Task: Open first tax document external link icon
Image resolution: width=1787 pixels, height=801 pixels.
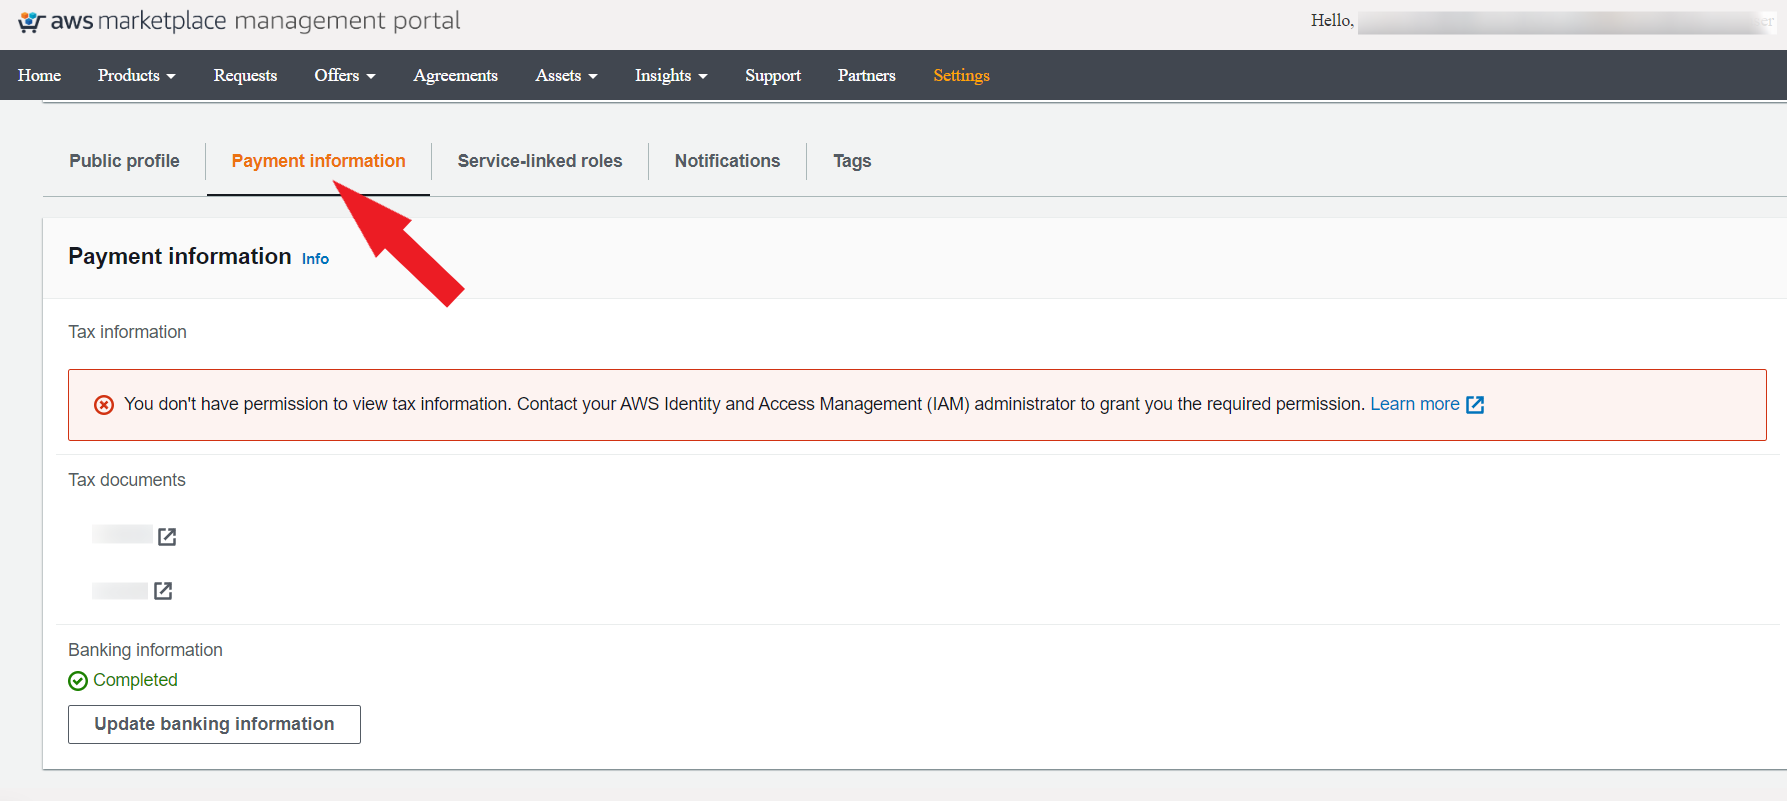Action: [167, 537]
